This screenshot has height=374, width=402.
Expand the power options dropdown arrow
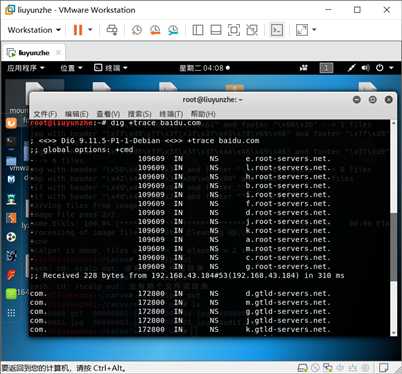tap(90, 30)
